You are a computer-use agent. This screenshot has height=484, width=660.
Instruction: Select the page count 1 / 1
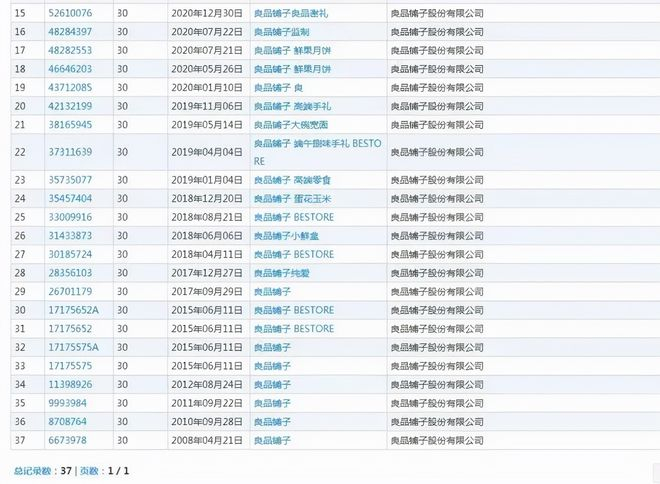click(118, 471)
